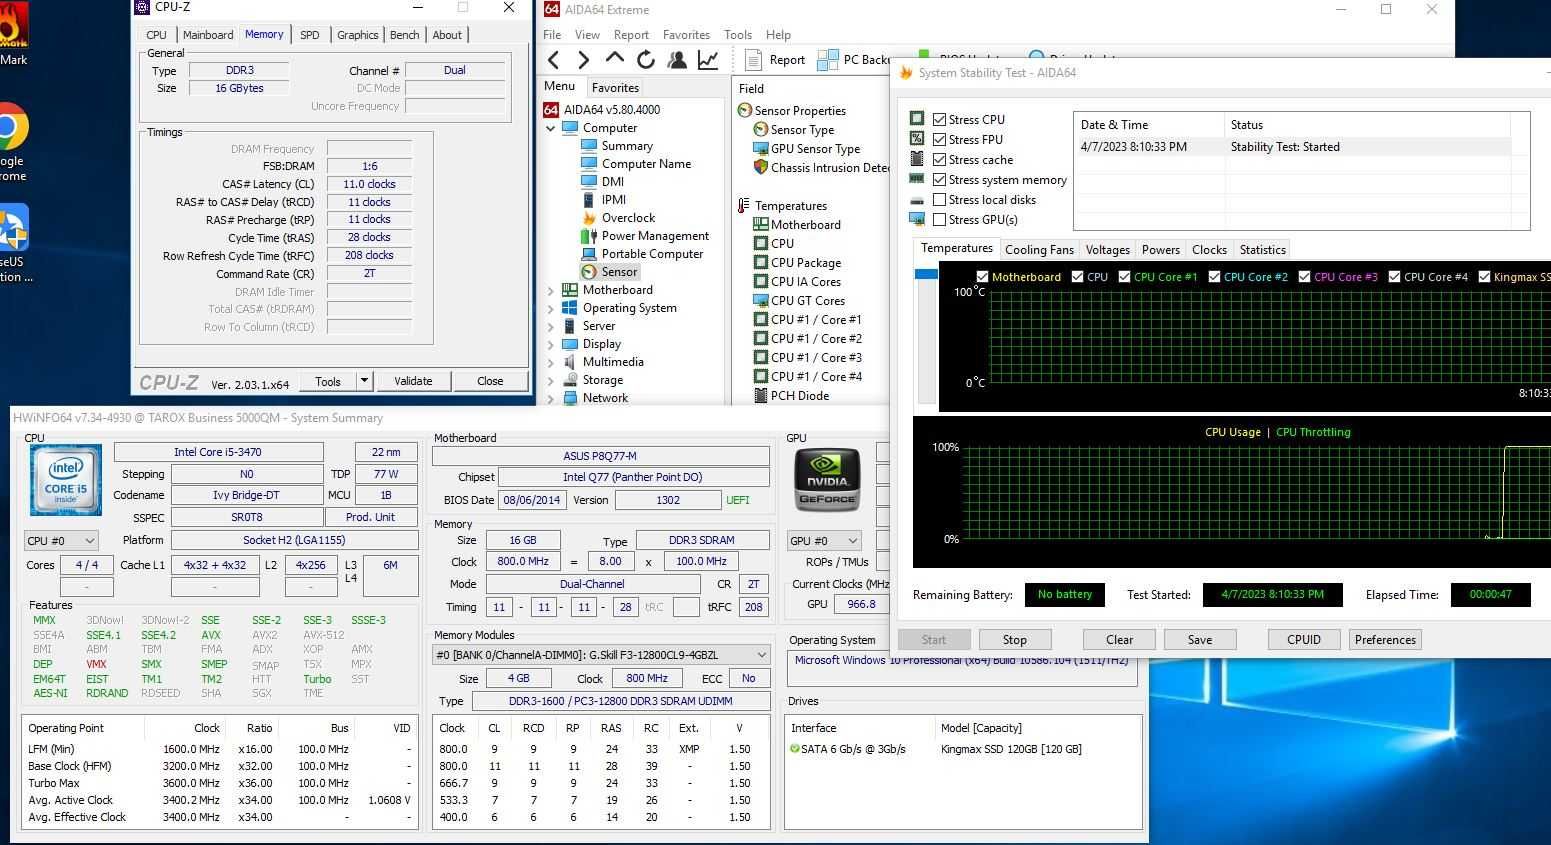
Task: Click the NVIDIA GeForce logo in HWiNFO
Action: (827, 480)
